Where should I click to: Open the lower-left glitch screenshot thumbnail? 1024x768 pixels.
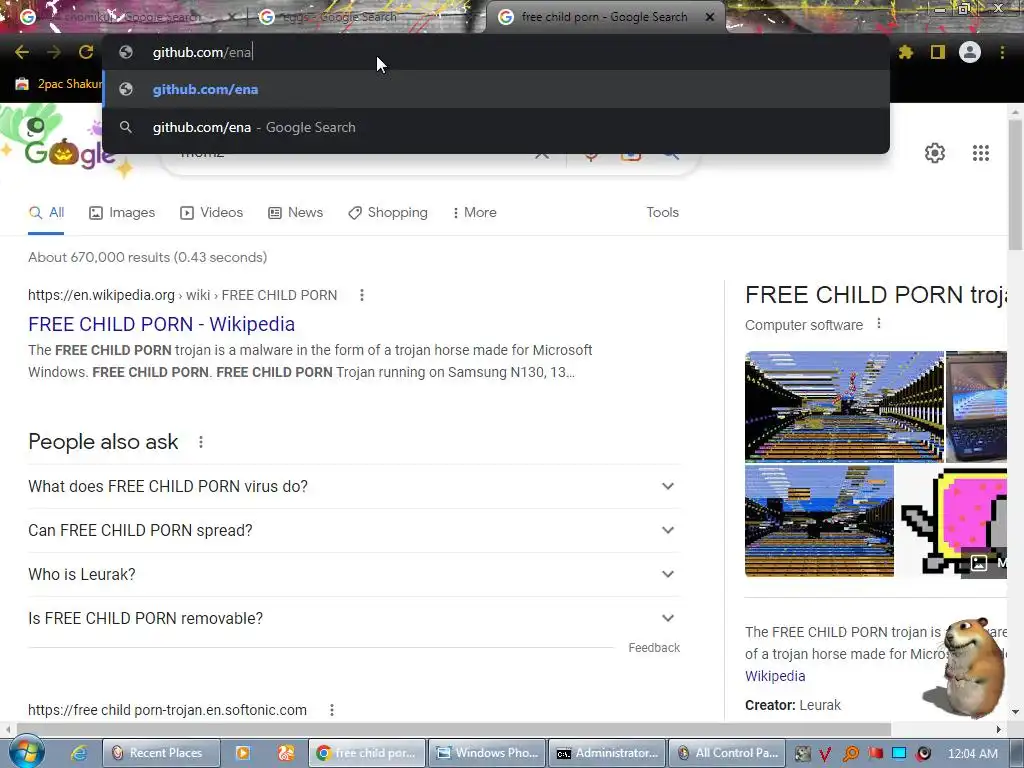[819, 521]
